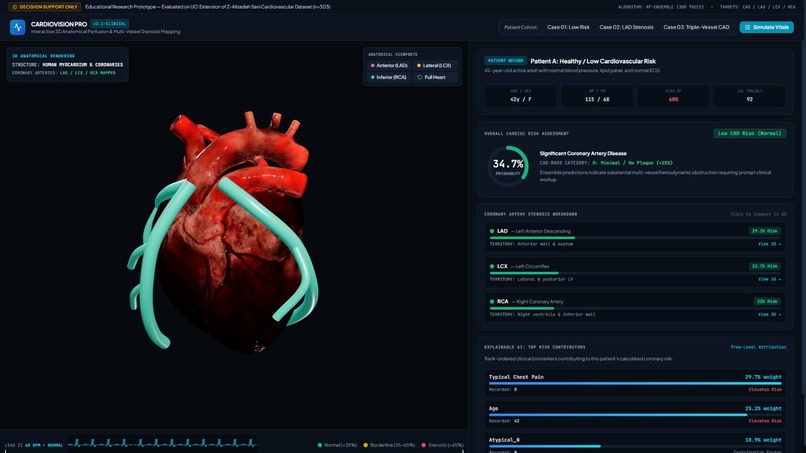This screenshot has height=453, width=806.
Task: Click the 115 / 68 blood pressure value
Action: coord(597,99)
